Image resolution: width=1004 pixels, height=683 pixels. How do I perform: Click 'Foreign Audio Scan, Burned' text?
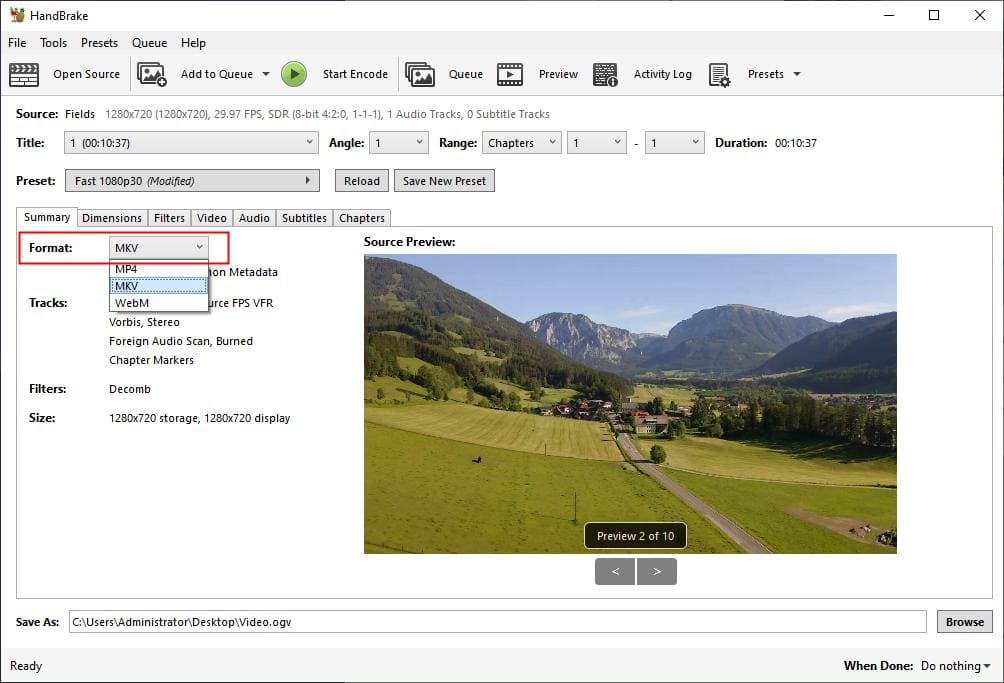point(181,341)
